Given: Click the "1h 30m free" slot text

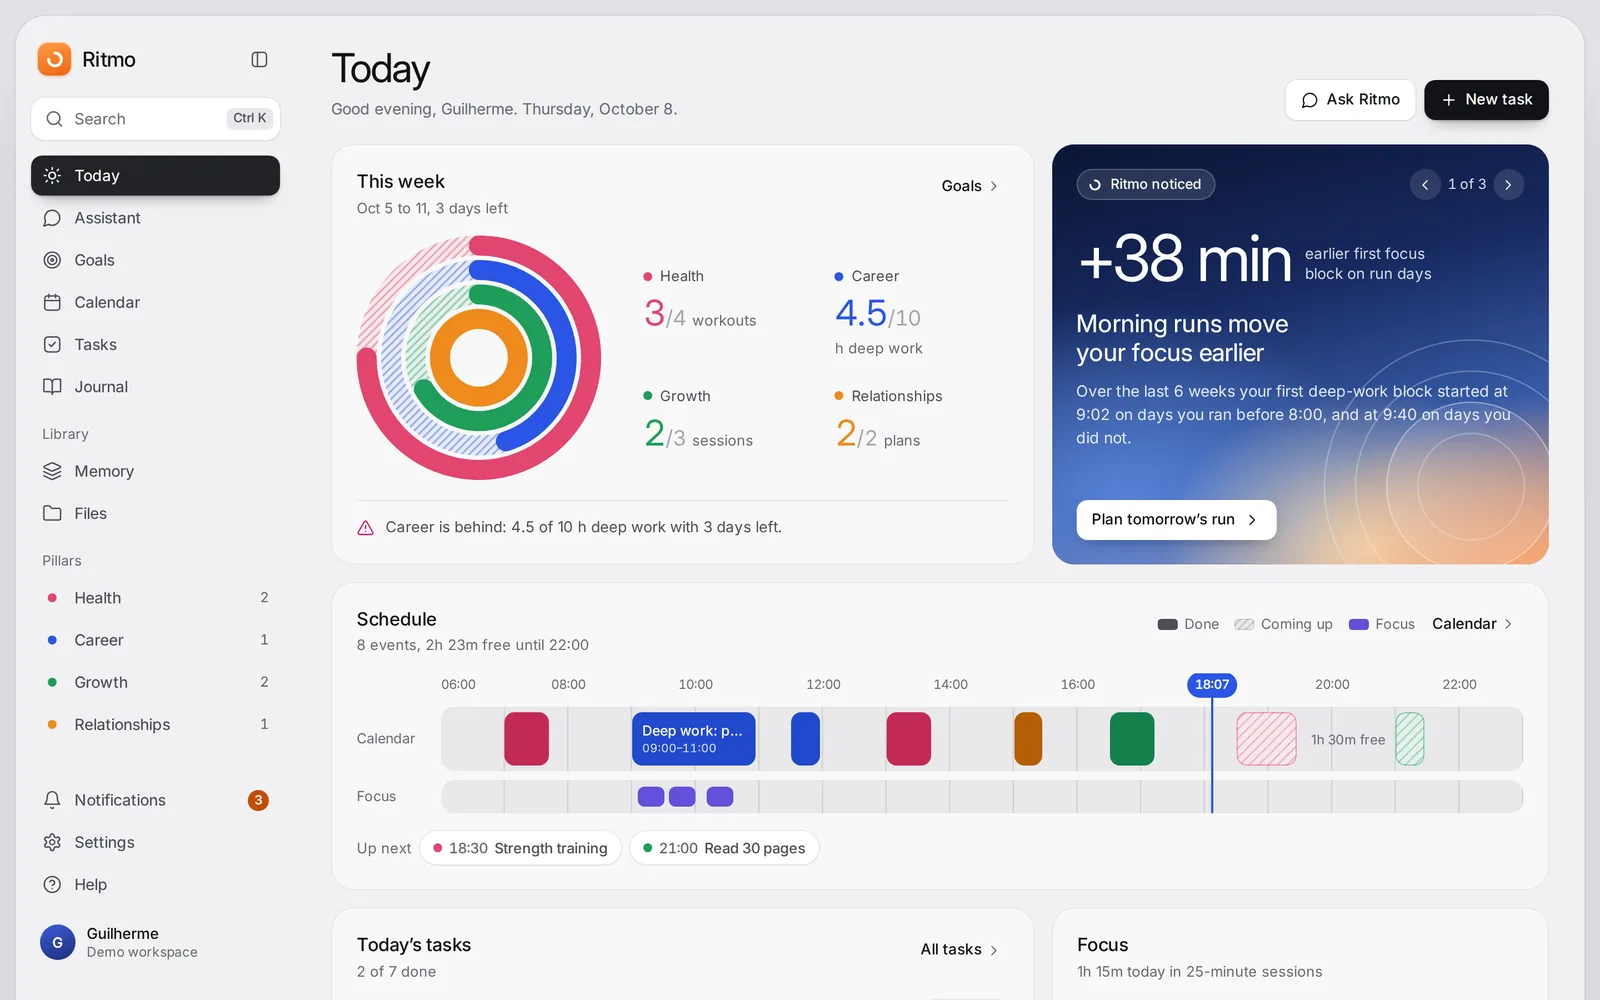Looking at the screenshot, I should tap(1348, 740).
